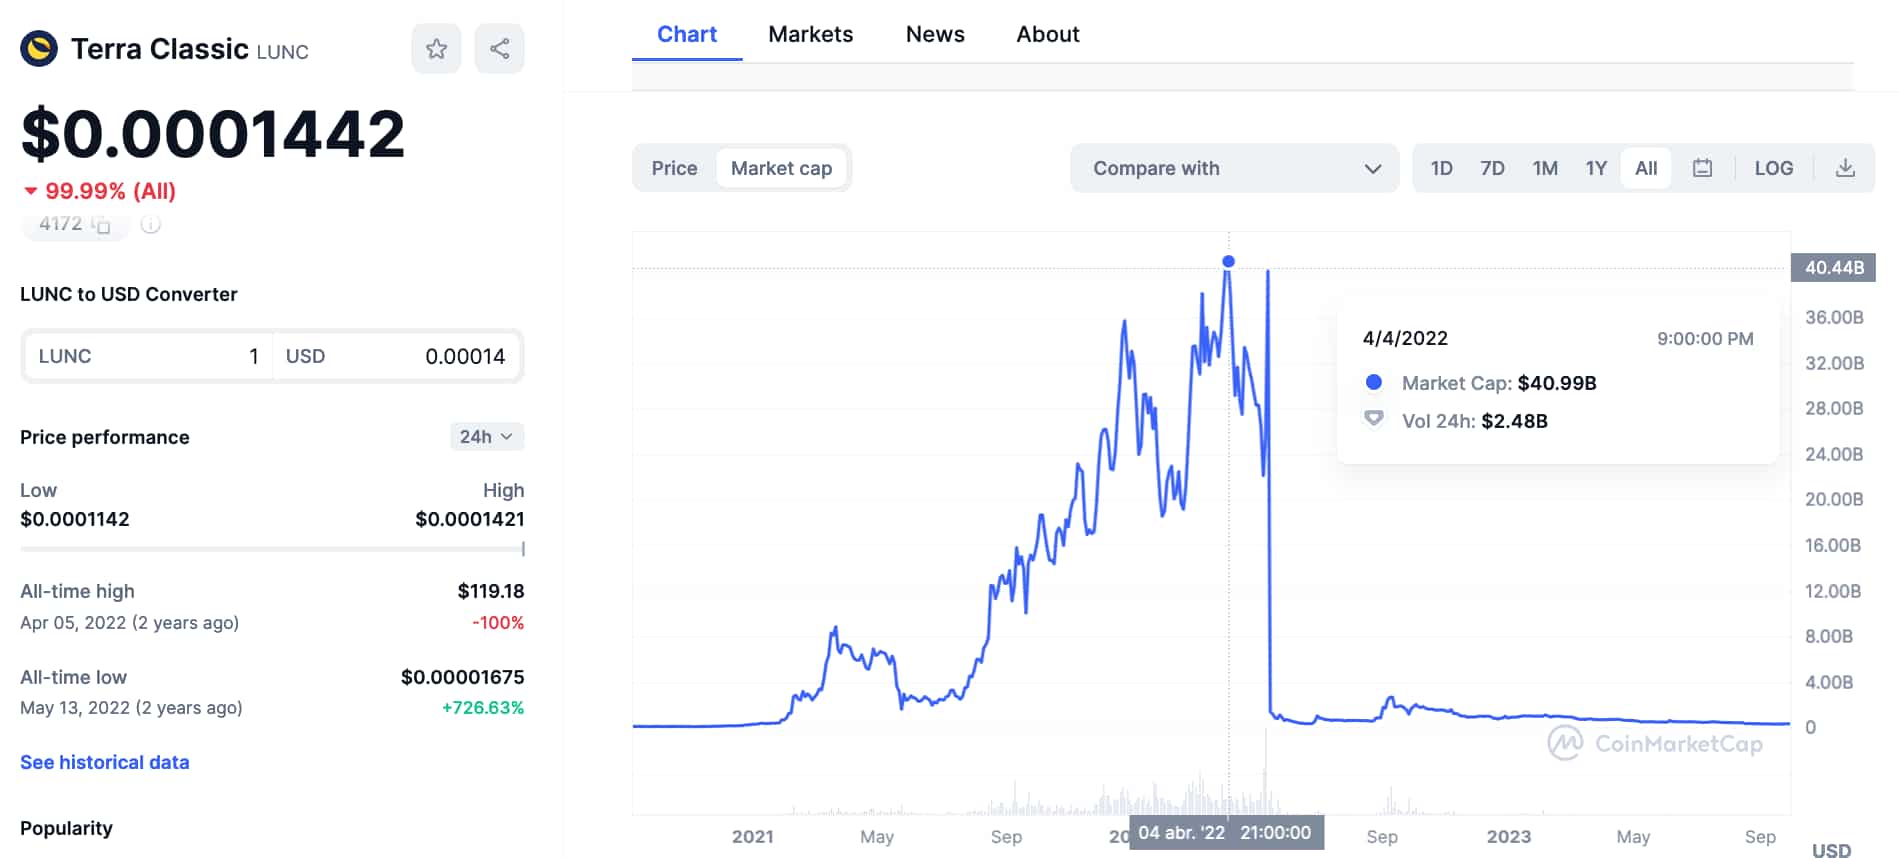
Task: Open the info icon beside rank 4172
Action: point(150,225)
